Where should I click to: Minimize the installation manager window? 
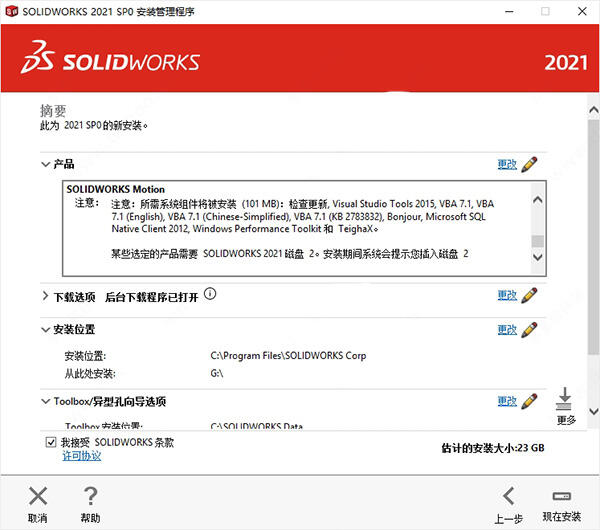509,11
